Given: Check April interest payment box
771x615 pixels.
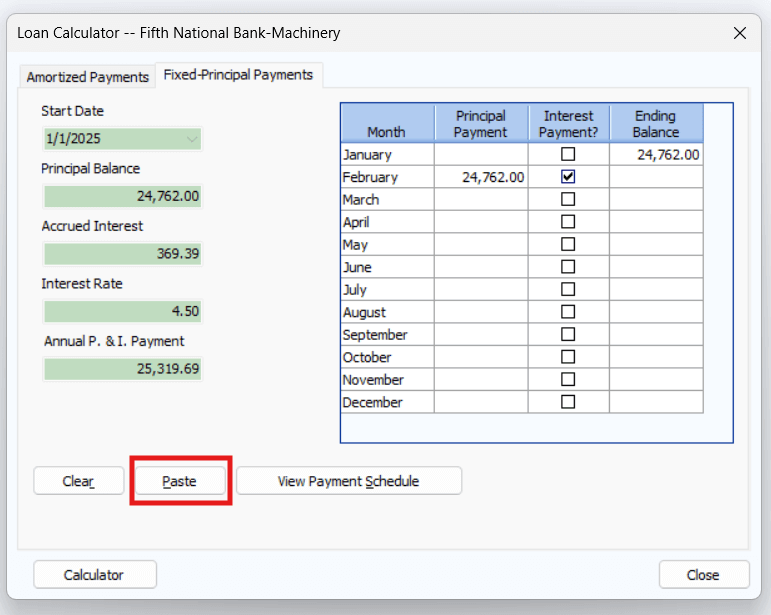Looking at the screenshot, I should 568,222.
